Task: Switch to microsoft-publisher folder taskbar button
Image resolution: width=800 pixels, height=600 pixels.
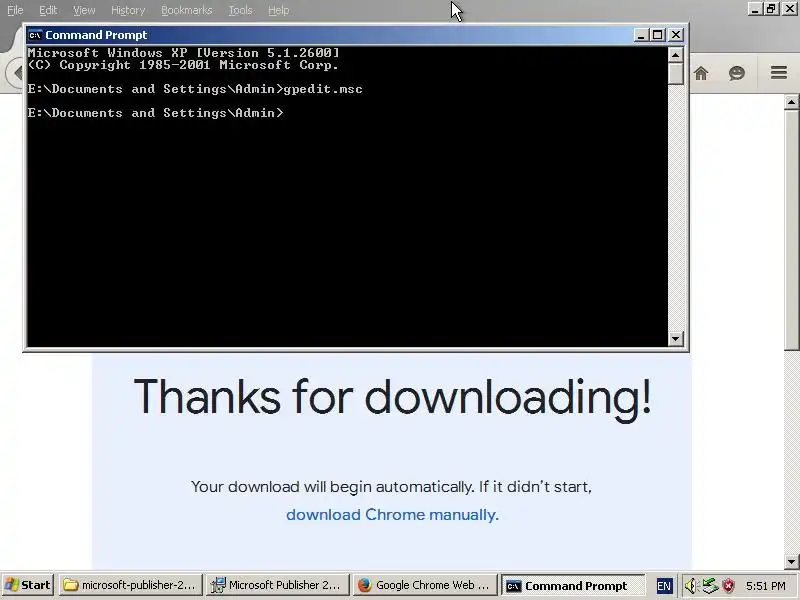Action: (131, 585)
